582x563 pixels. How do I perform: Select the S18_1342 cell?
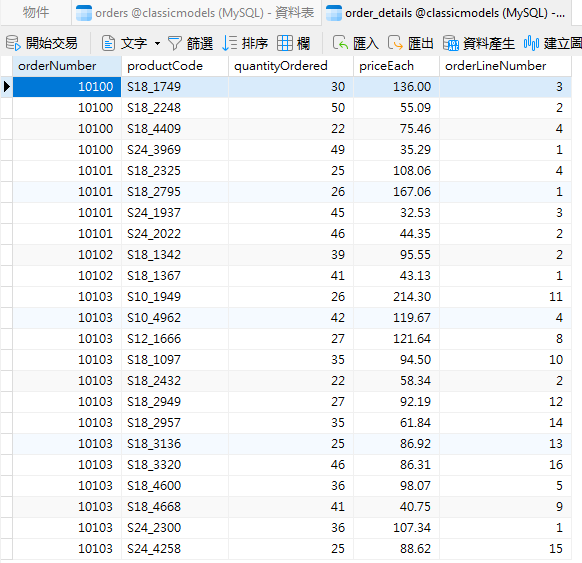point(175,255)
